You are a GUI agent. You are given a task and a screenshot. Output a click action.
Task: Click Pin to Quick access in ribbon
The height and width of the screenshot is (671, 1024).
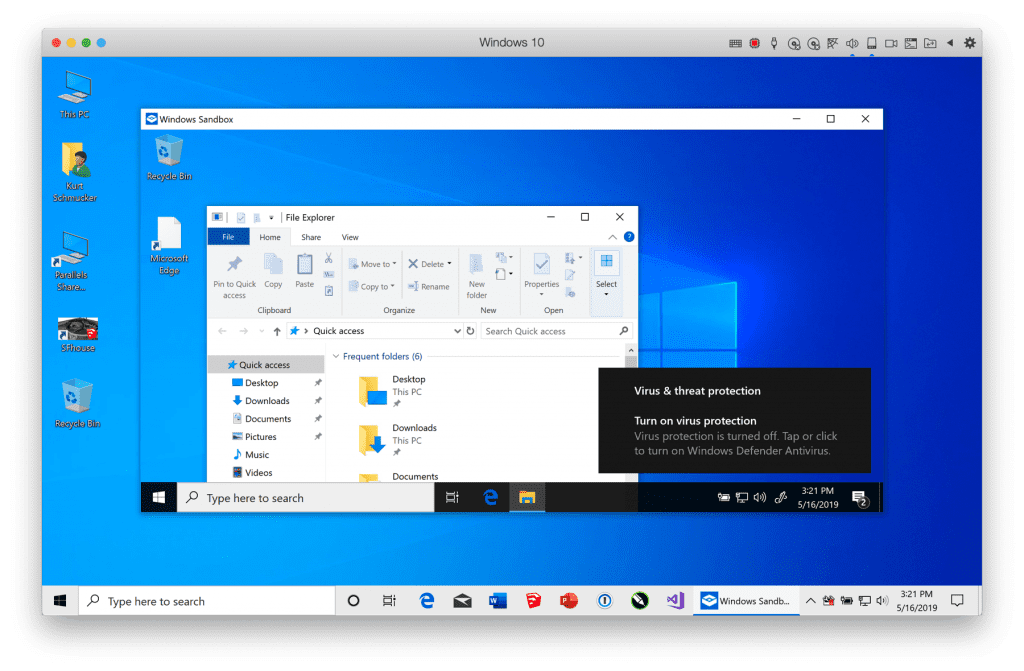(234, 277)
